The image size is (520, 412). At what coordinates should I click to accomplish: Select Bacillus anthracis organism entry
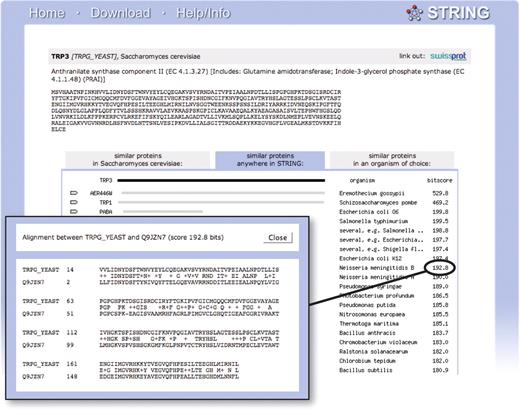(x=367, y=333)
